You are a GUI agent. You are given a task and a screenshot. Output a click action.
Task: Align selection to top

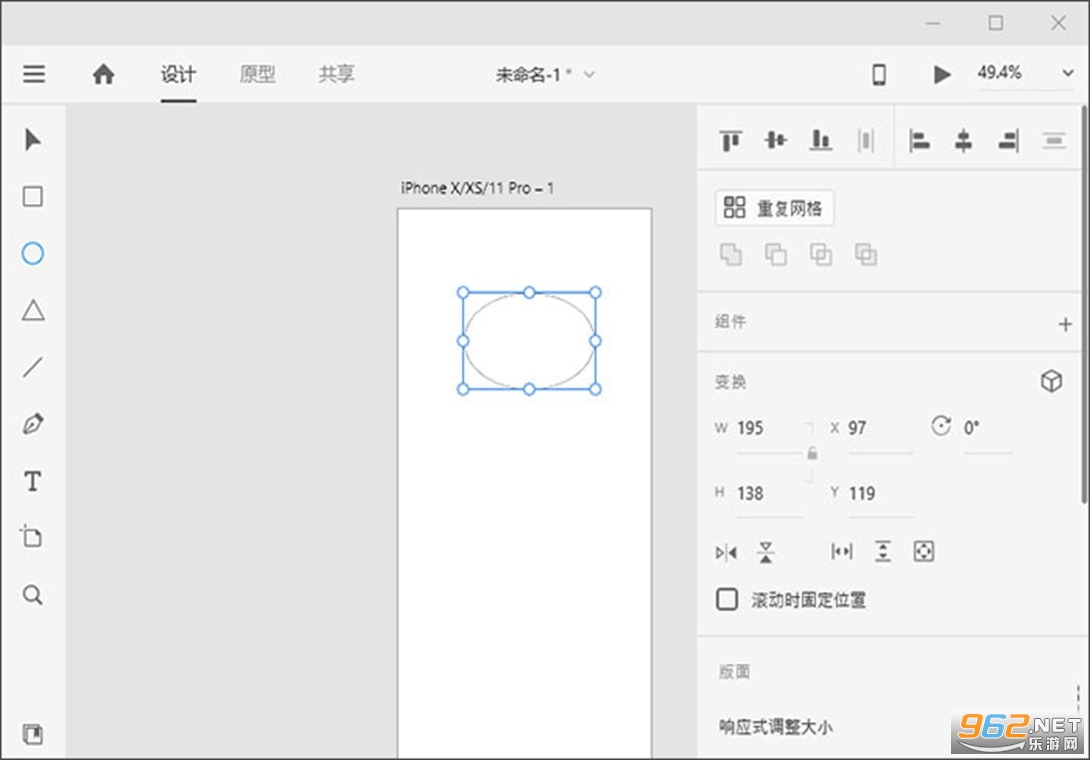[731, 141]
